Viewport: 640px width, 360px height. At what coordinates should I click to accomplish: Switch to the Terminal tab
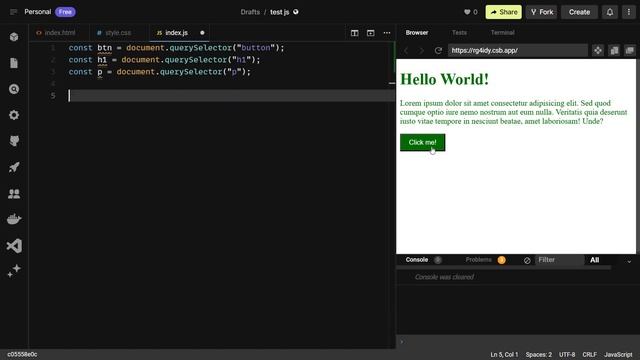coord(502,33)
